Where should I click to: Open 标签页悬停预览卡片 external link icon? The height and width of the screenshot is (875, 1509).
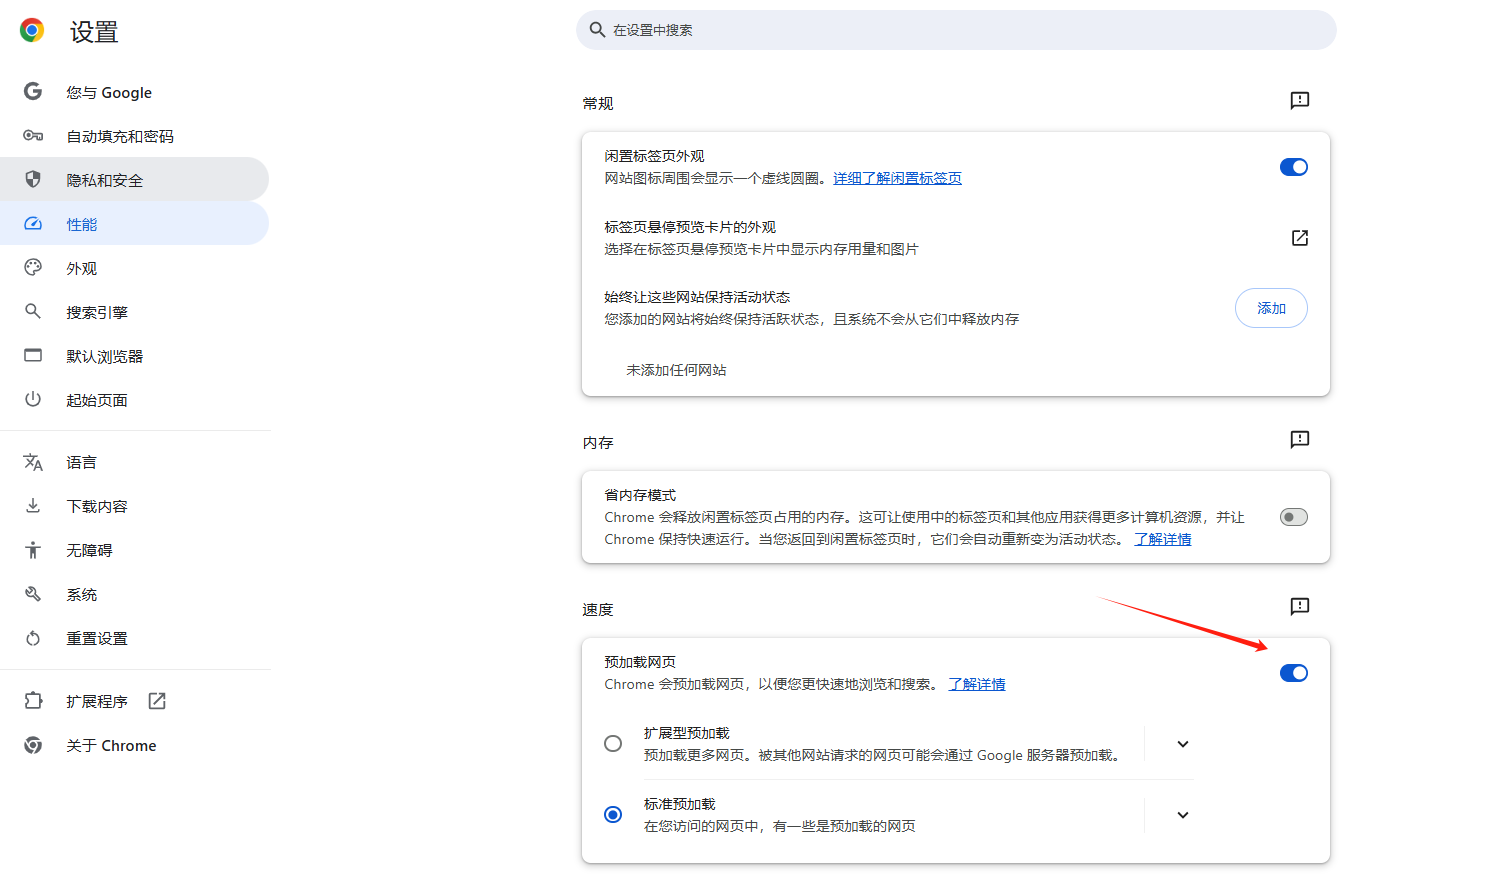(x=1300, y=238)
